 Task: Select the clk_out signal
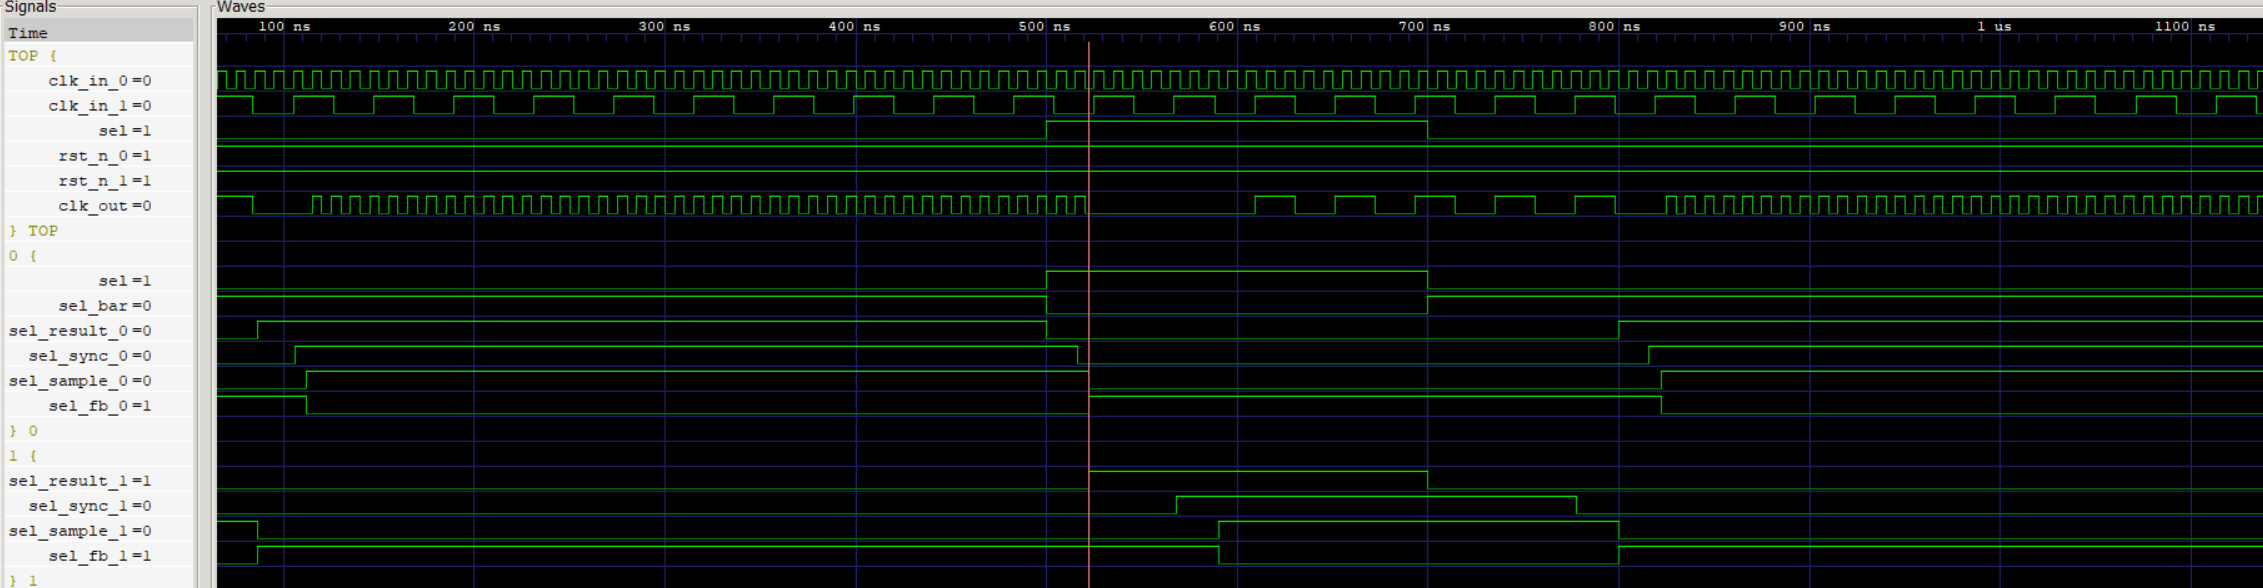105,206
